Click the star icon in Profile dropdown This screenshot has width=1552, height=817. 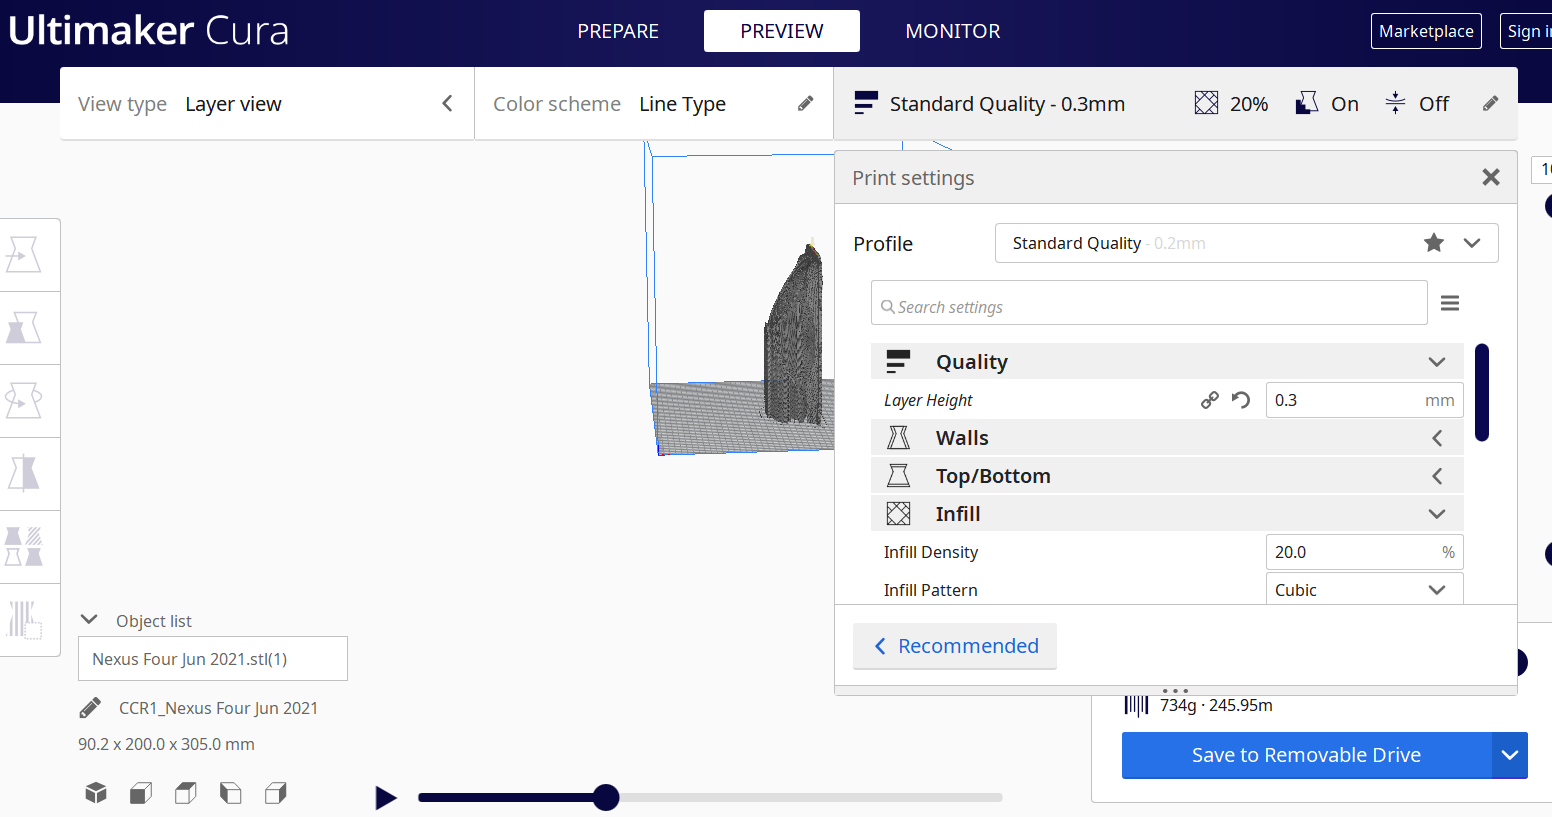(x=1434, y=243)
